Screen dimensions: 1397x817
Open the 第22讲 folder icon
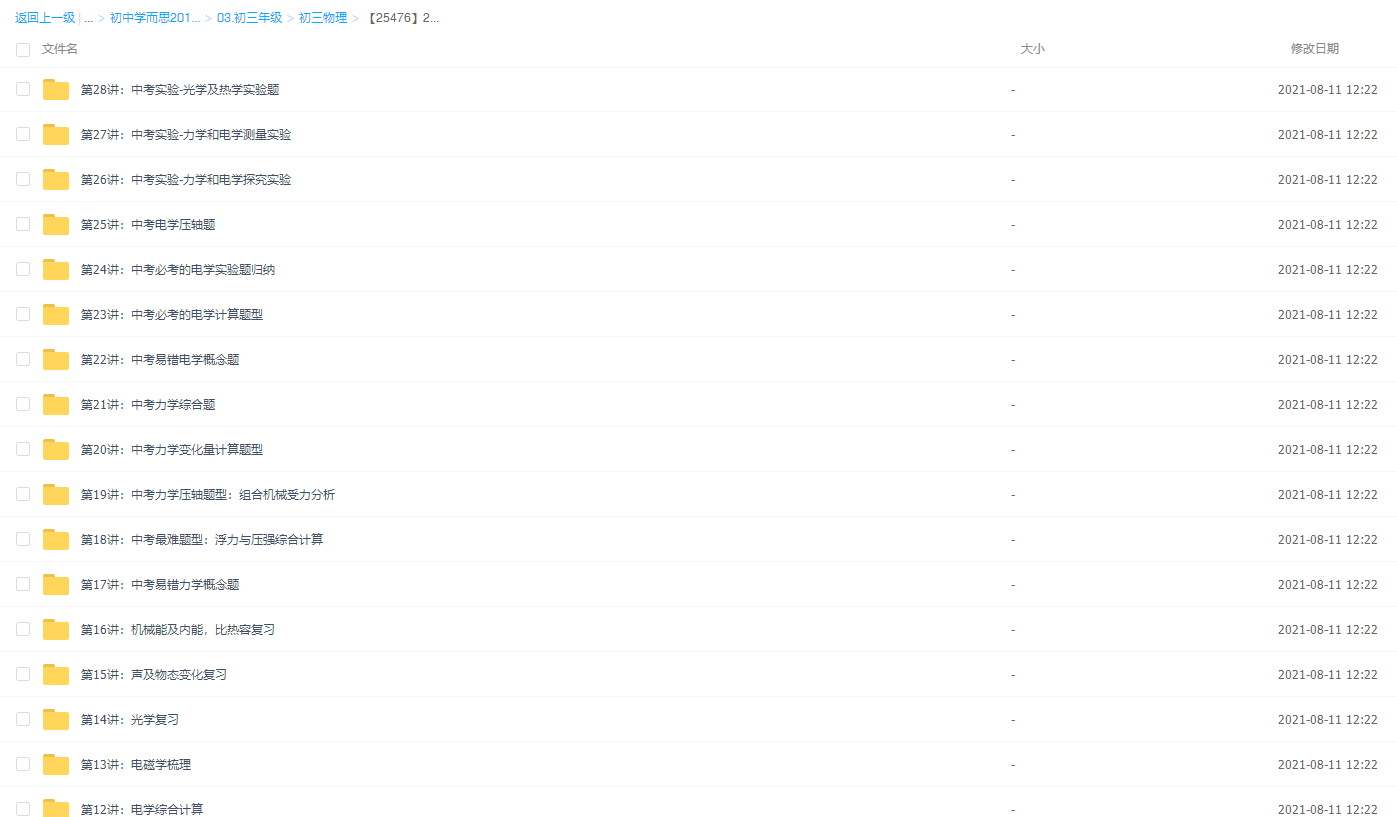pos(56,360)
